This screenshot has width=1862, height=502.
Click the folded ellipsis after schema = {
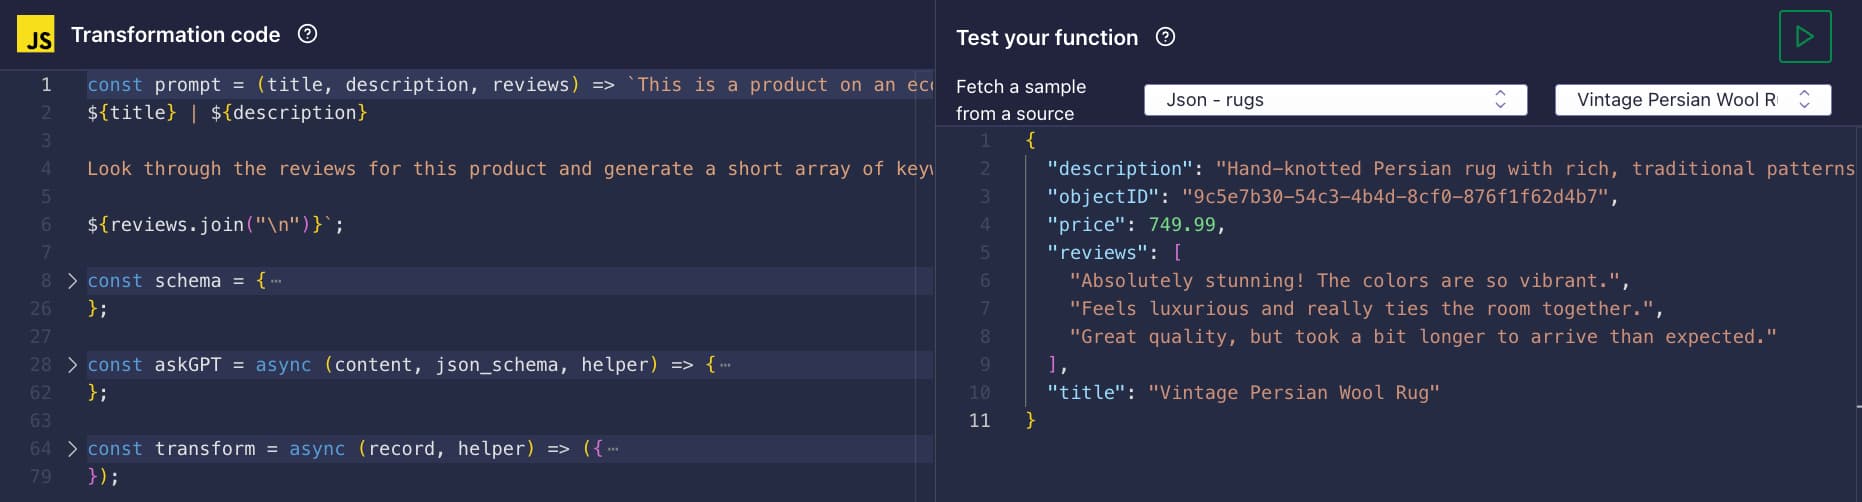[x=276, y=281]
